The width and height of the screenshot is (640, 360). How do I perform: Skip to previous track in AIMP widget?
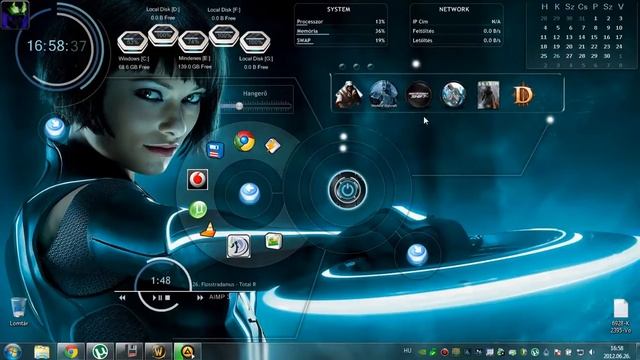tap(122, 298)
